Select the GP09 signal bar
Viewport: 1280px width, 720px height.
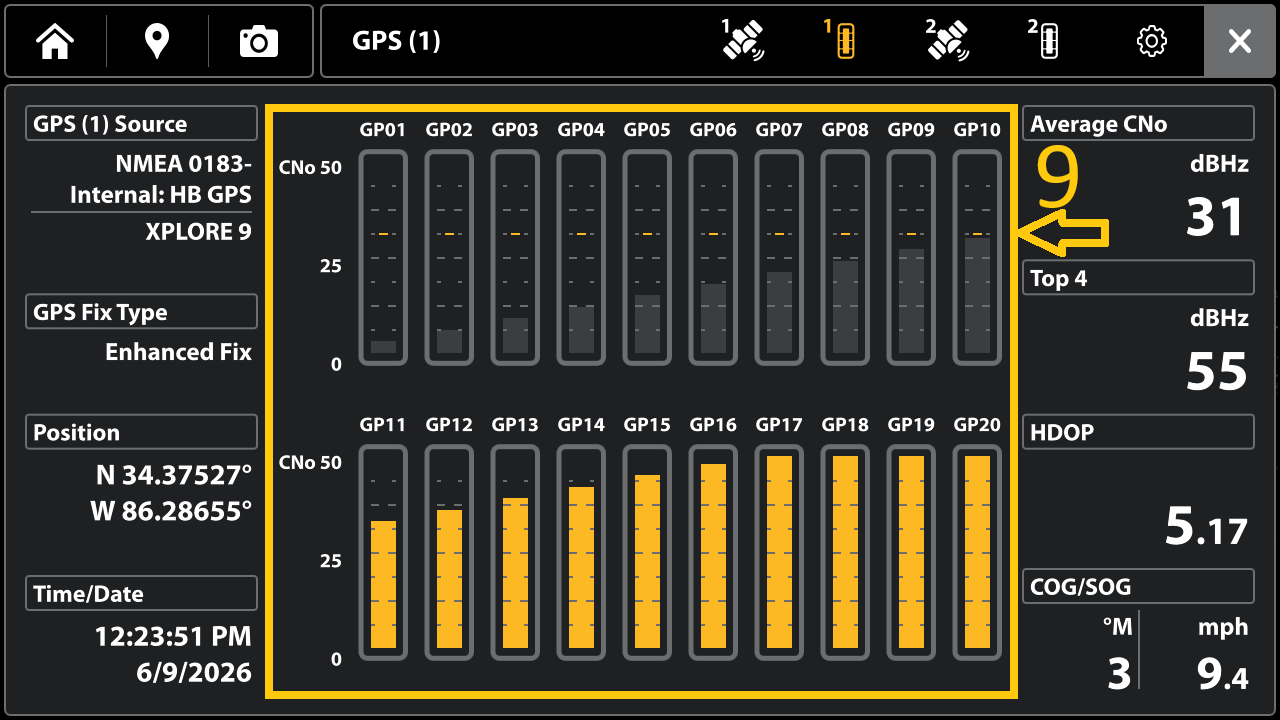911,257
